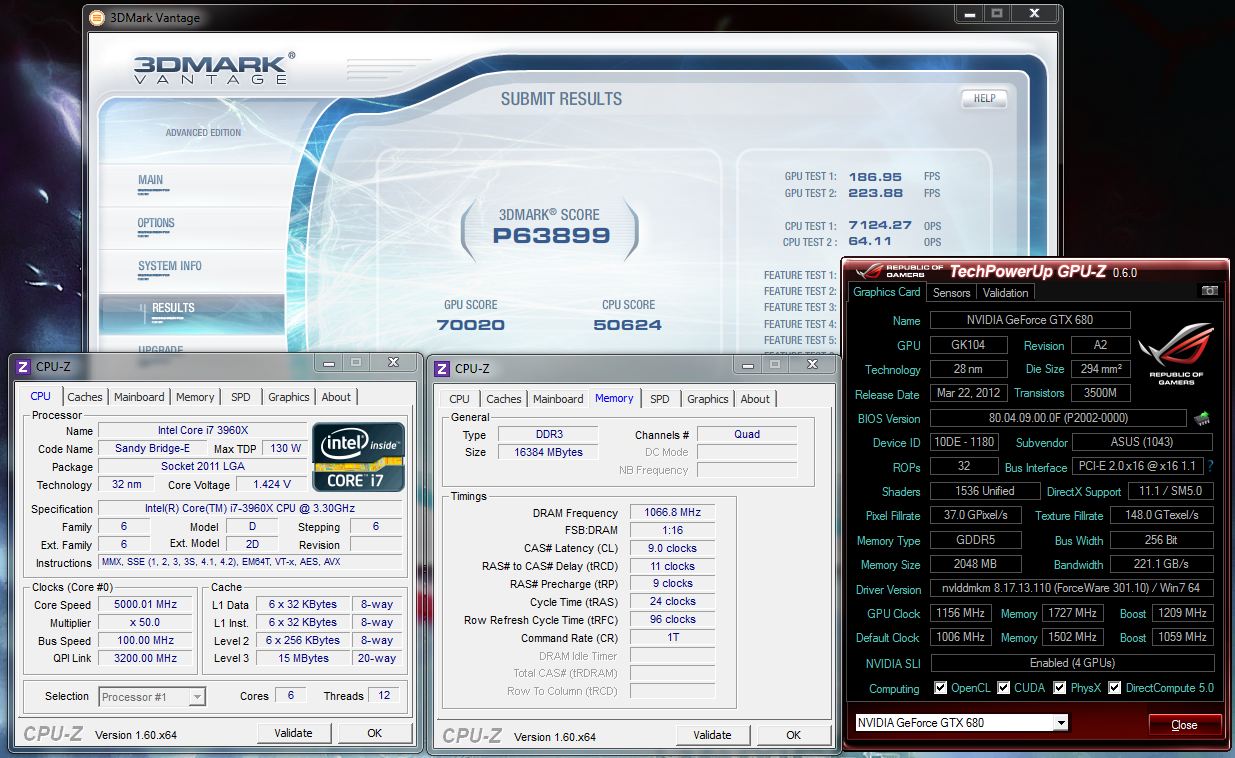
Task: Go to MAIN in 3DMark sidebar
Action: [x=150, y=181]
